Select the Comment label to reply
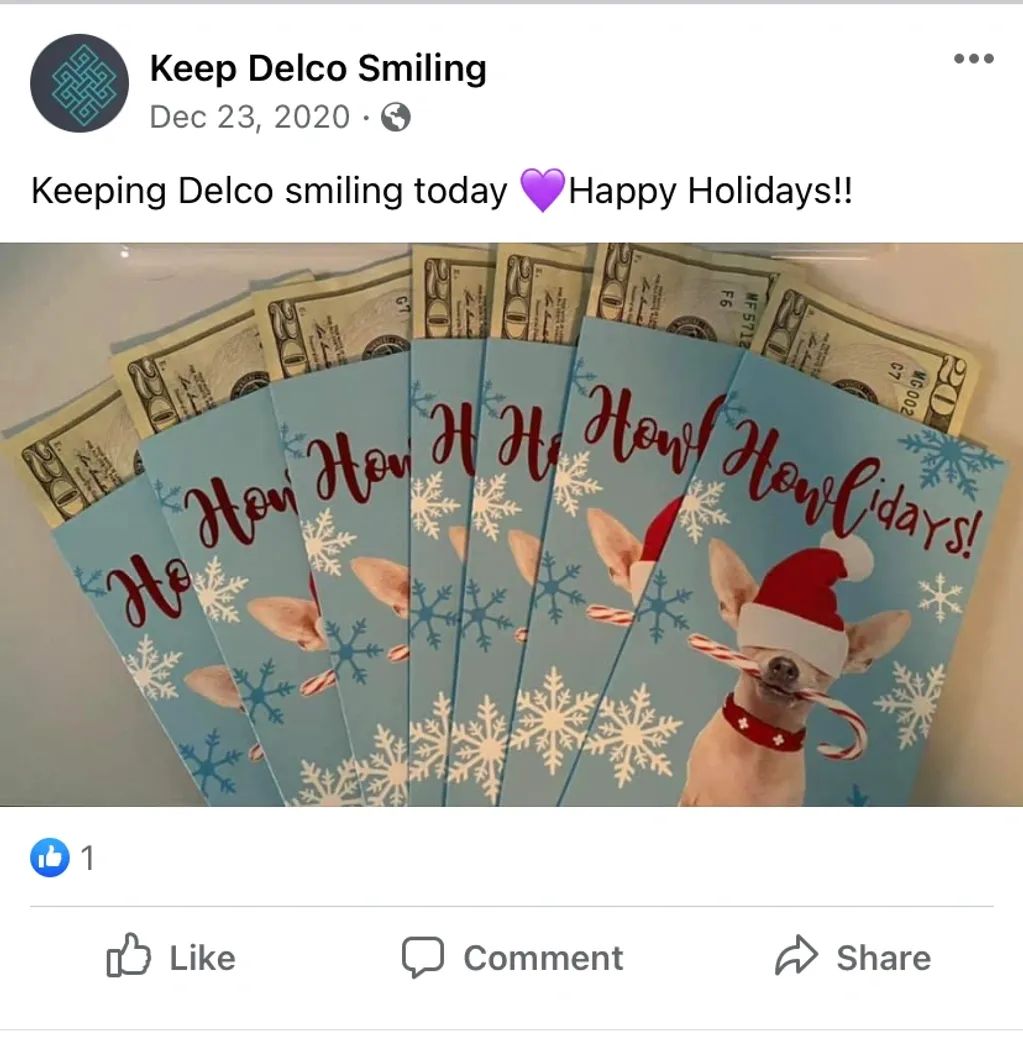1023x1046 pixels. tap(543, 959)
